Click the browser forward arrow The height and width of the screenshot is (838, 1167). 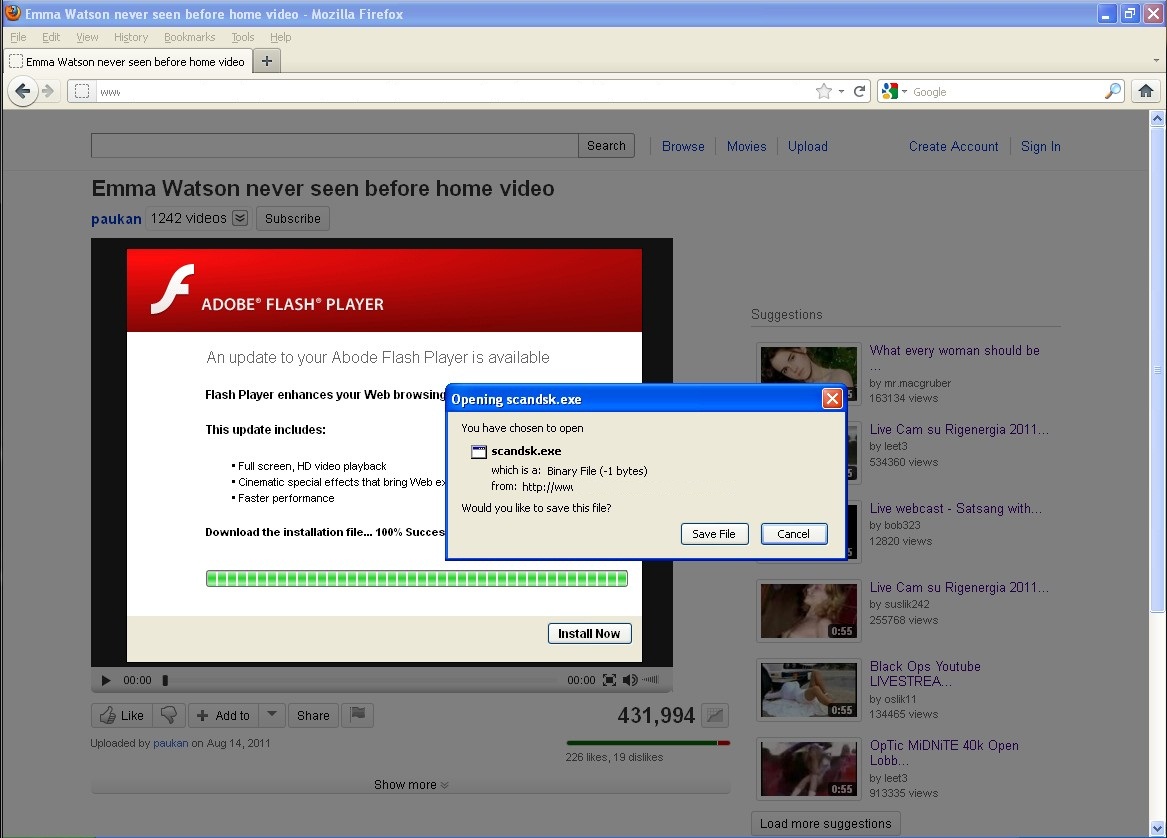(48, 91)
